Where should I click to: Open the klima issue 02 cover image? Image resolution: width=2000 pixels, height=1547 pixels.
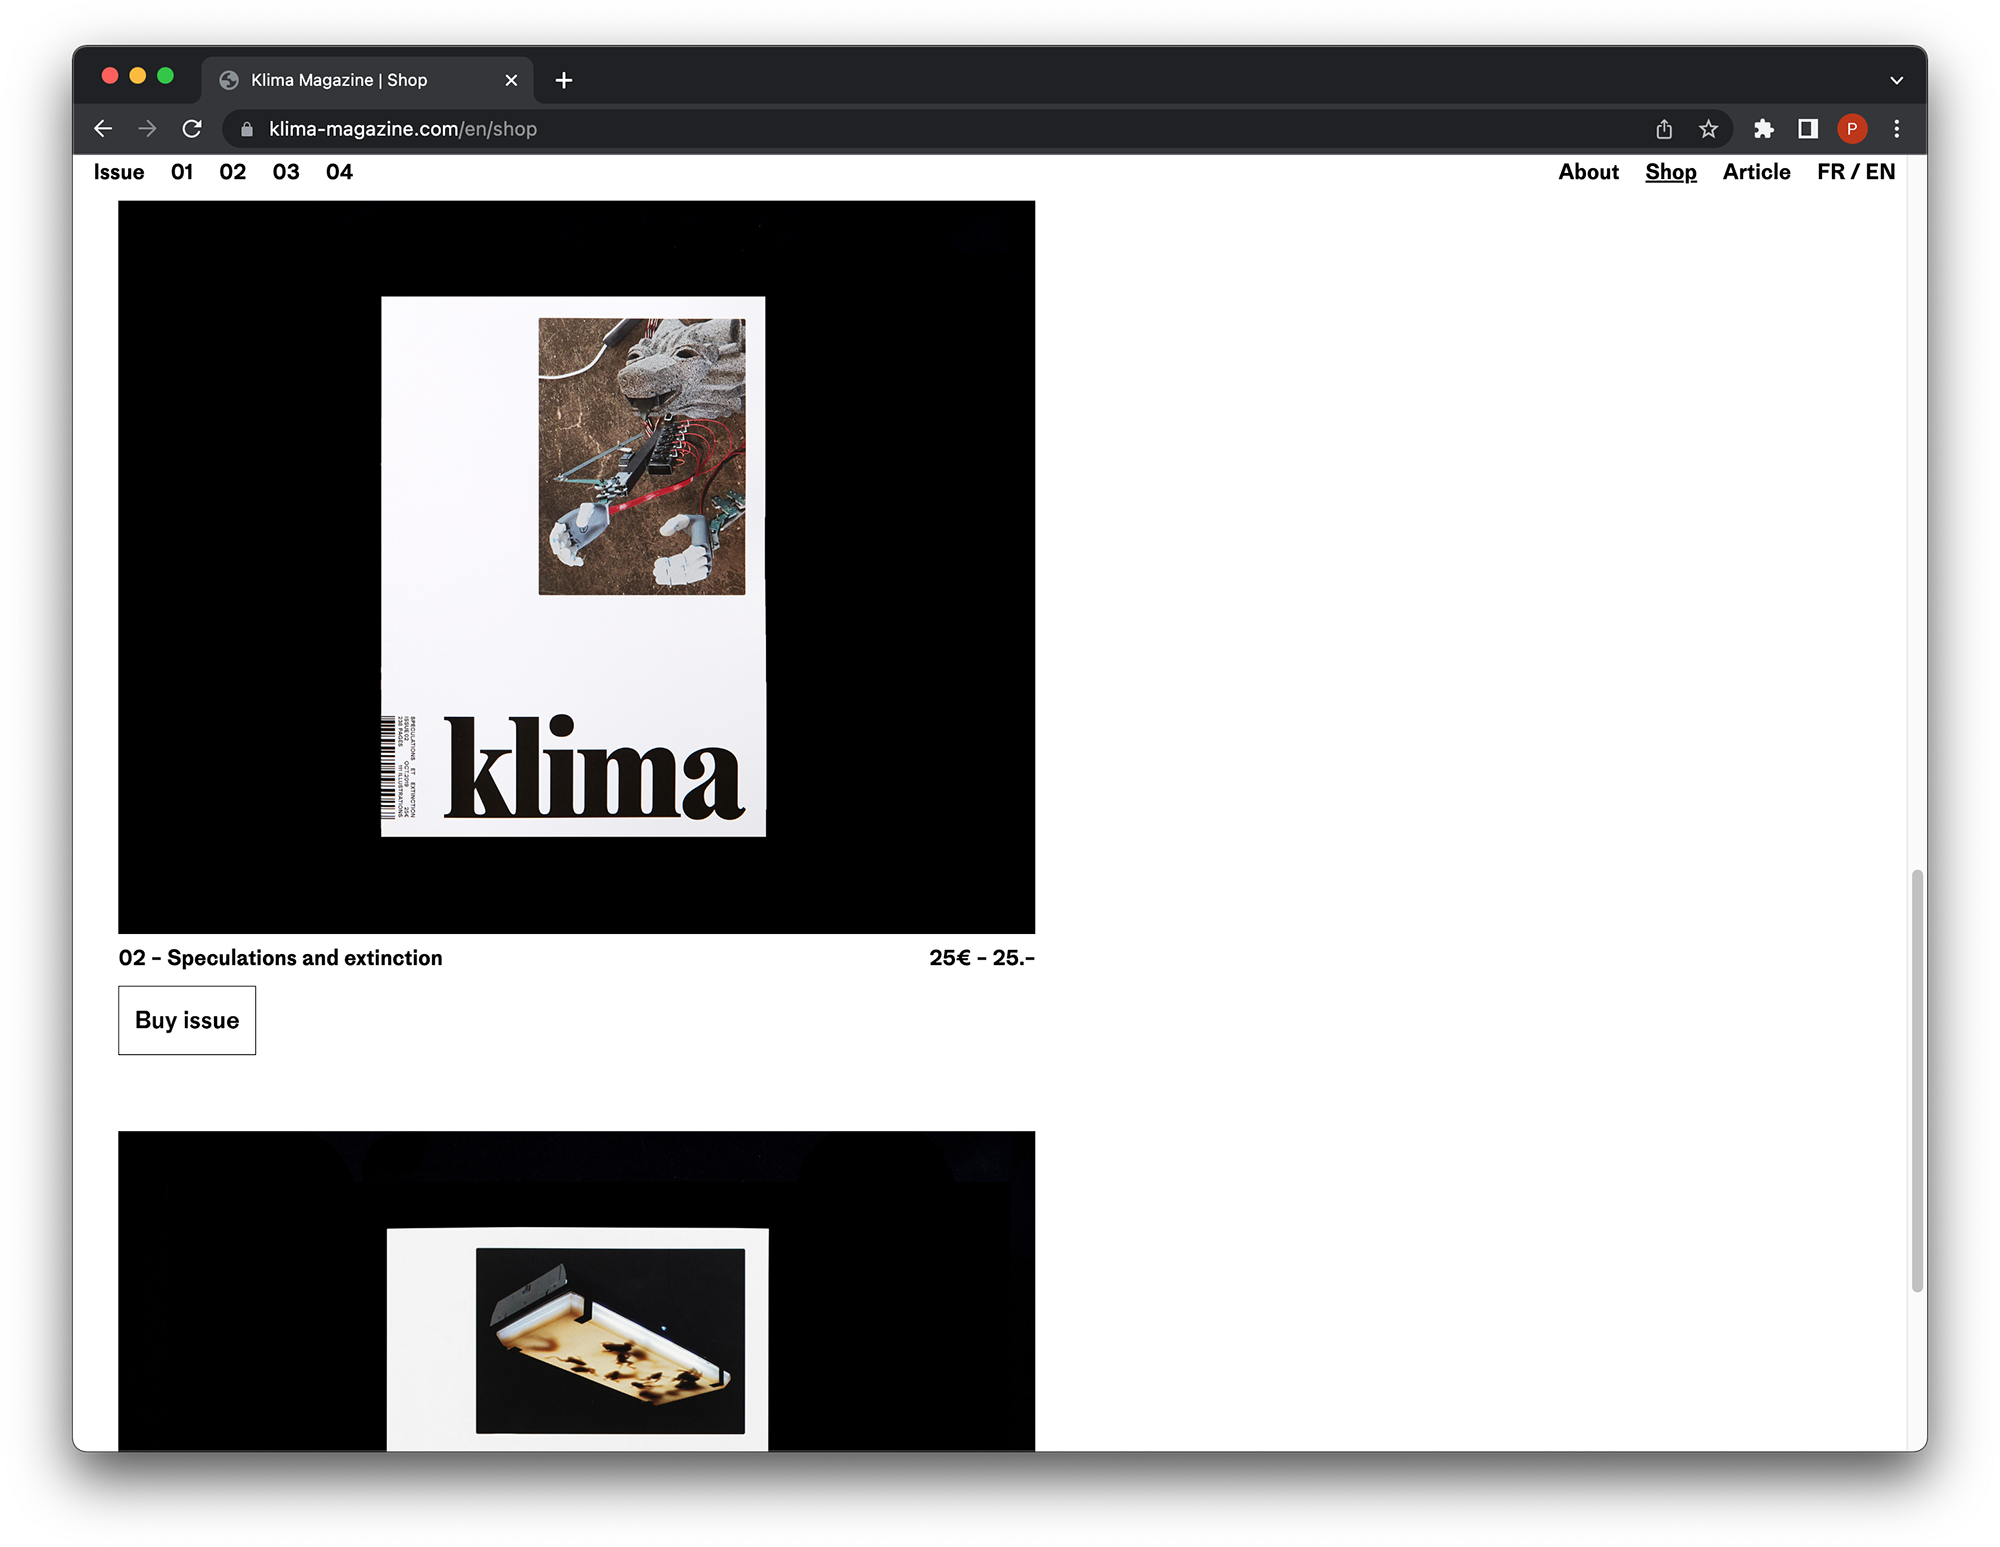(x=576, y=567)
